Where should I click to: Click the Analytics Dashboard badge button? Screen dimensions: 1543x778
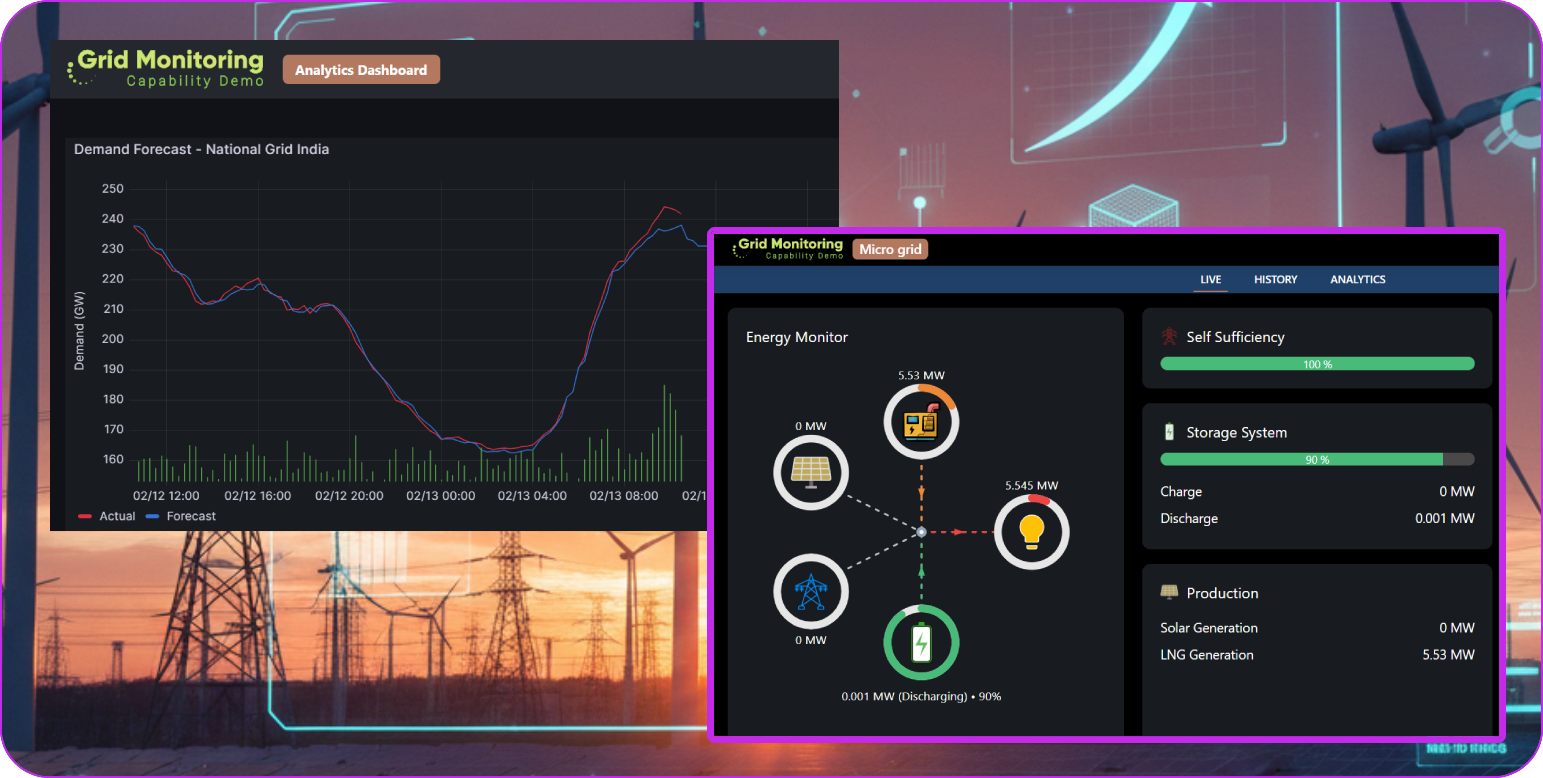361,69
